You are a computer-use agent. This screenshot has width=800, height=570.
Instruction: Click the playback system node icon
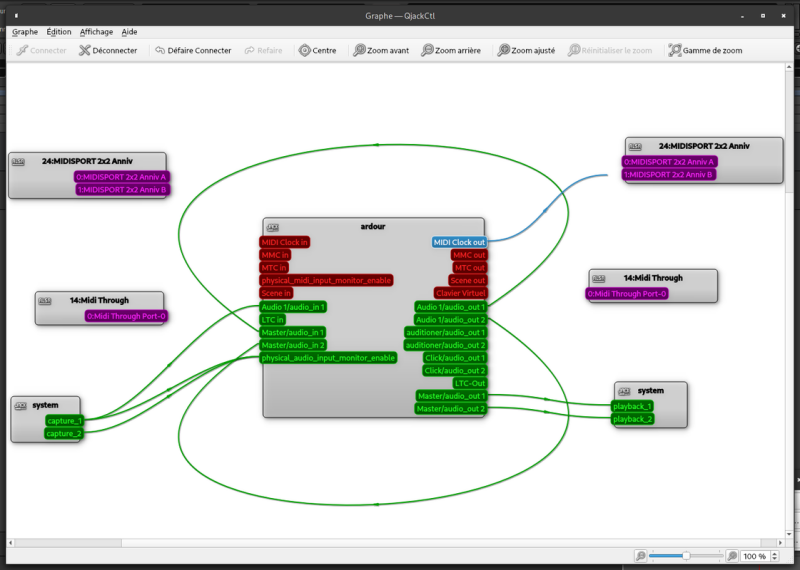[624, 391]
